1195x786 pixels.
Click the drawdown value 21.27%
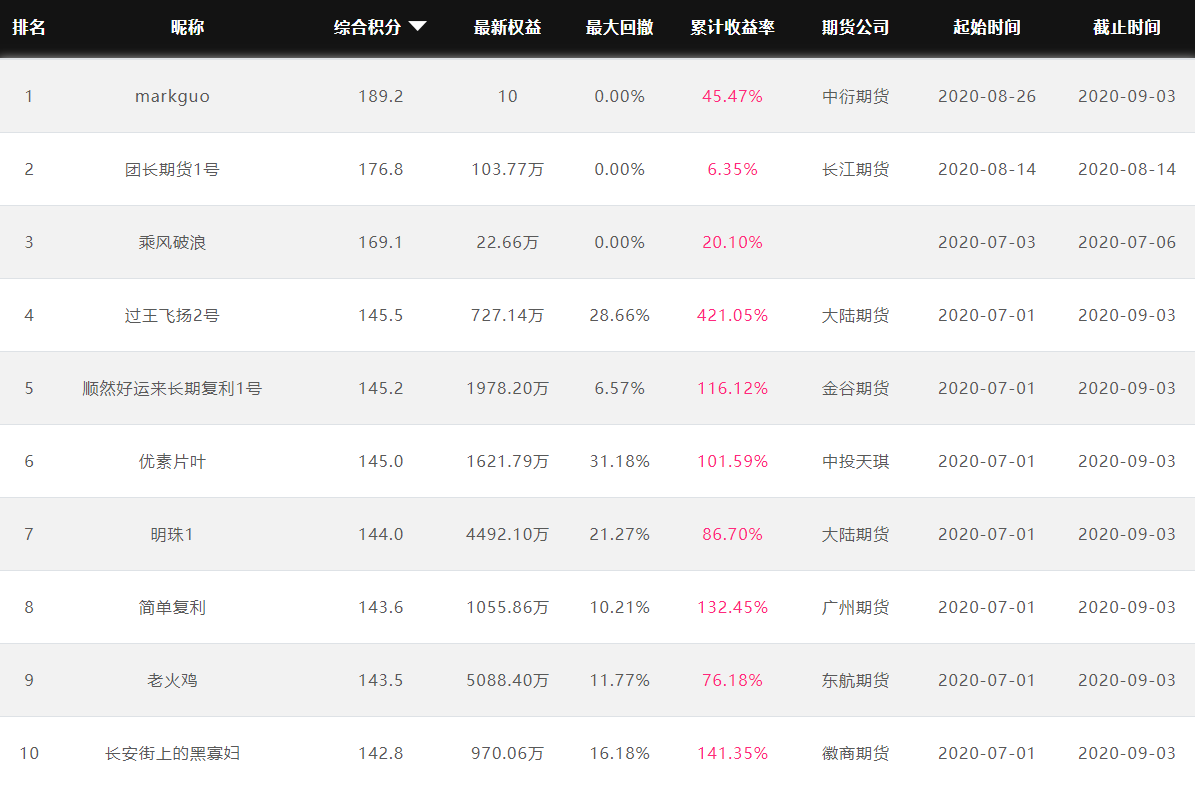click(x=620, y=534)
